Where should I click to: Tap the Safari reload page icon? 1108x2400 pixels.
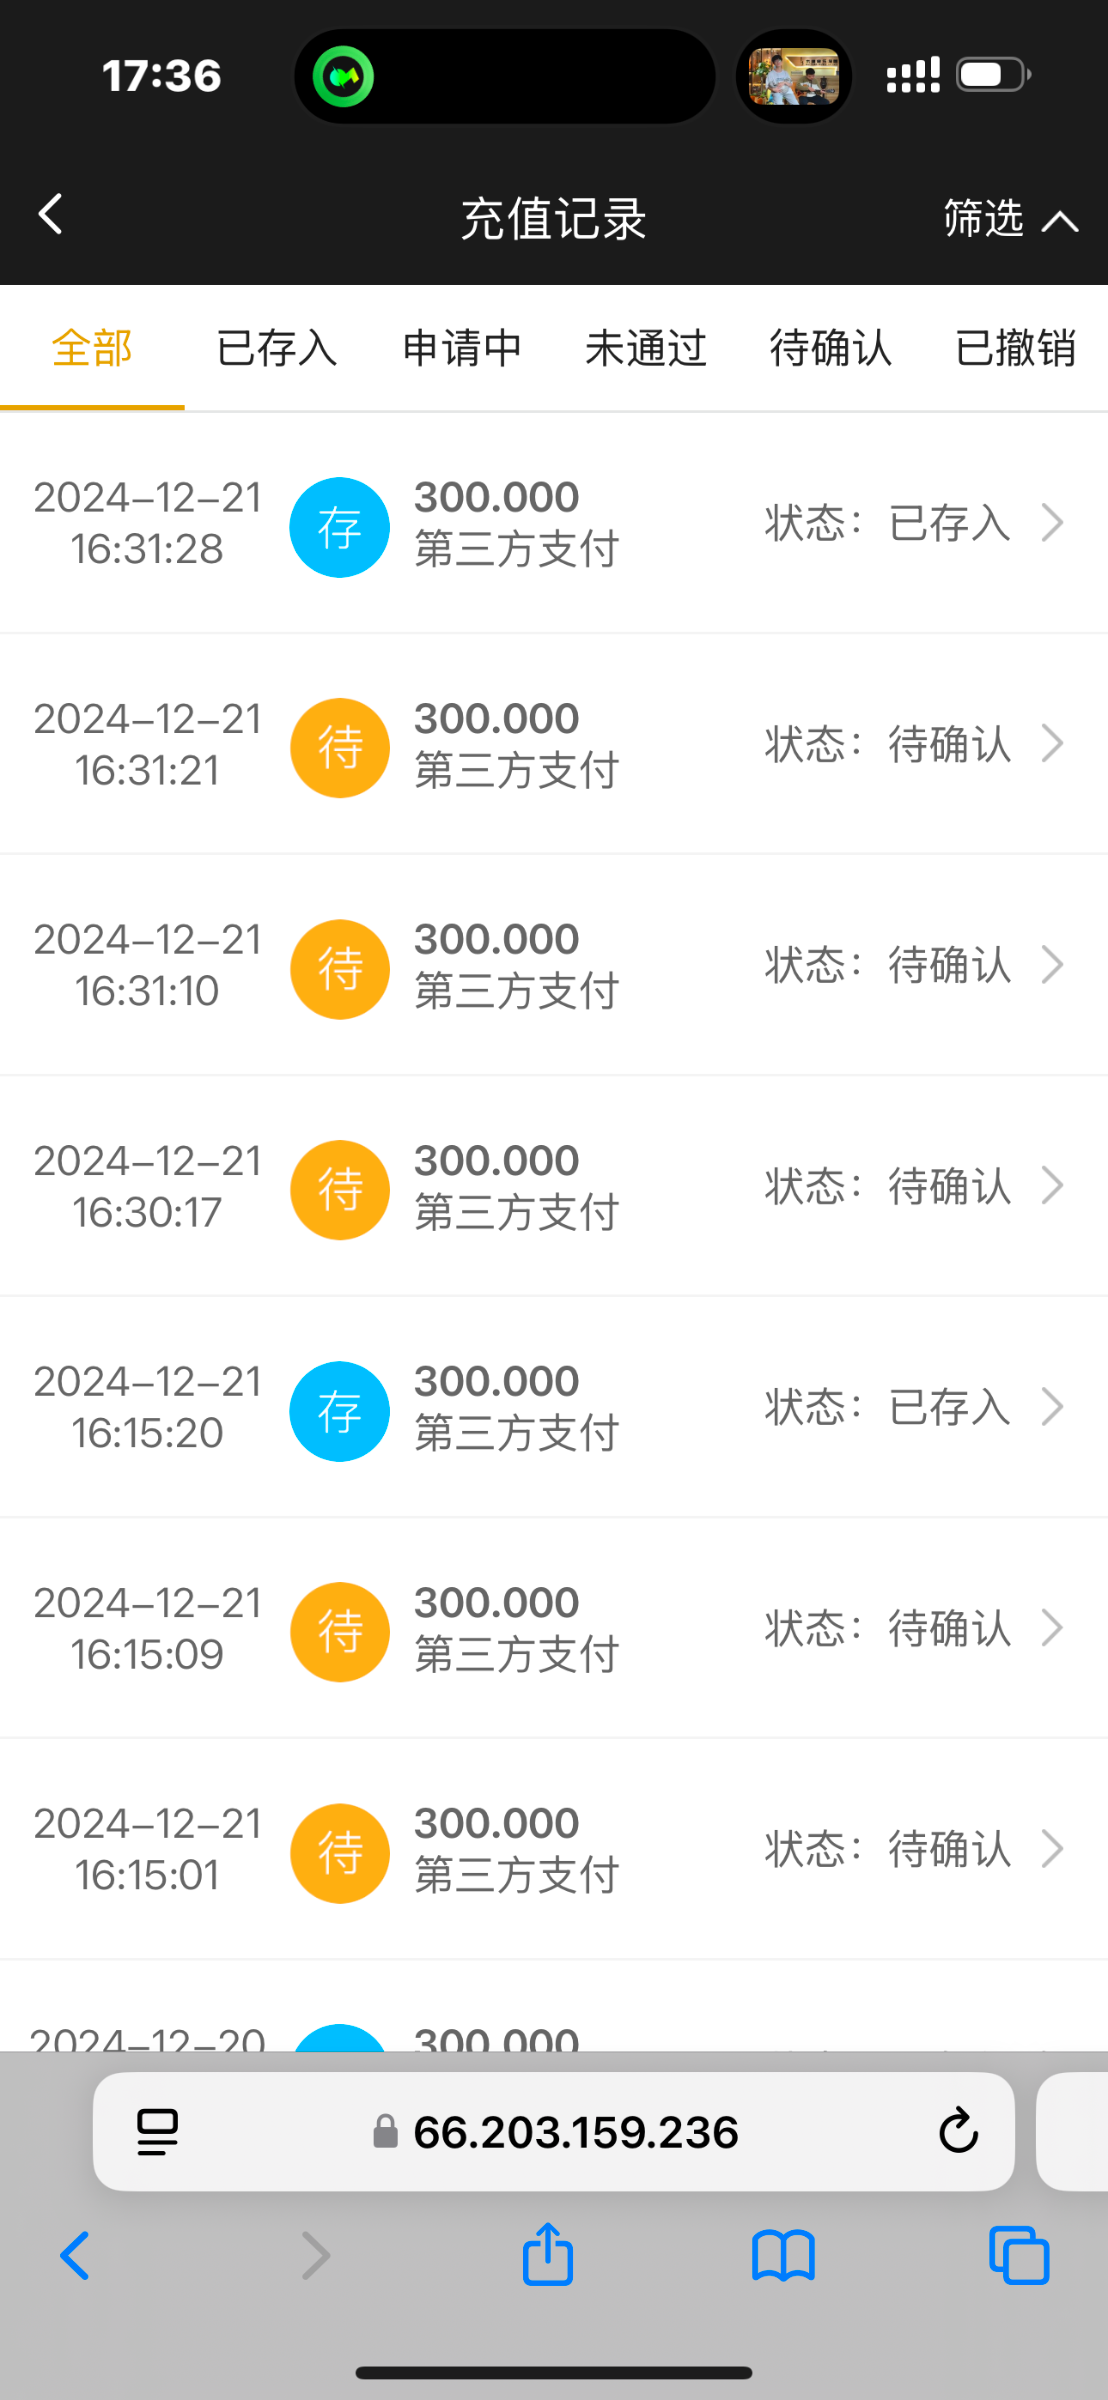tap(958, 2131)
